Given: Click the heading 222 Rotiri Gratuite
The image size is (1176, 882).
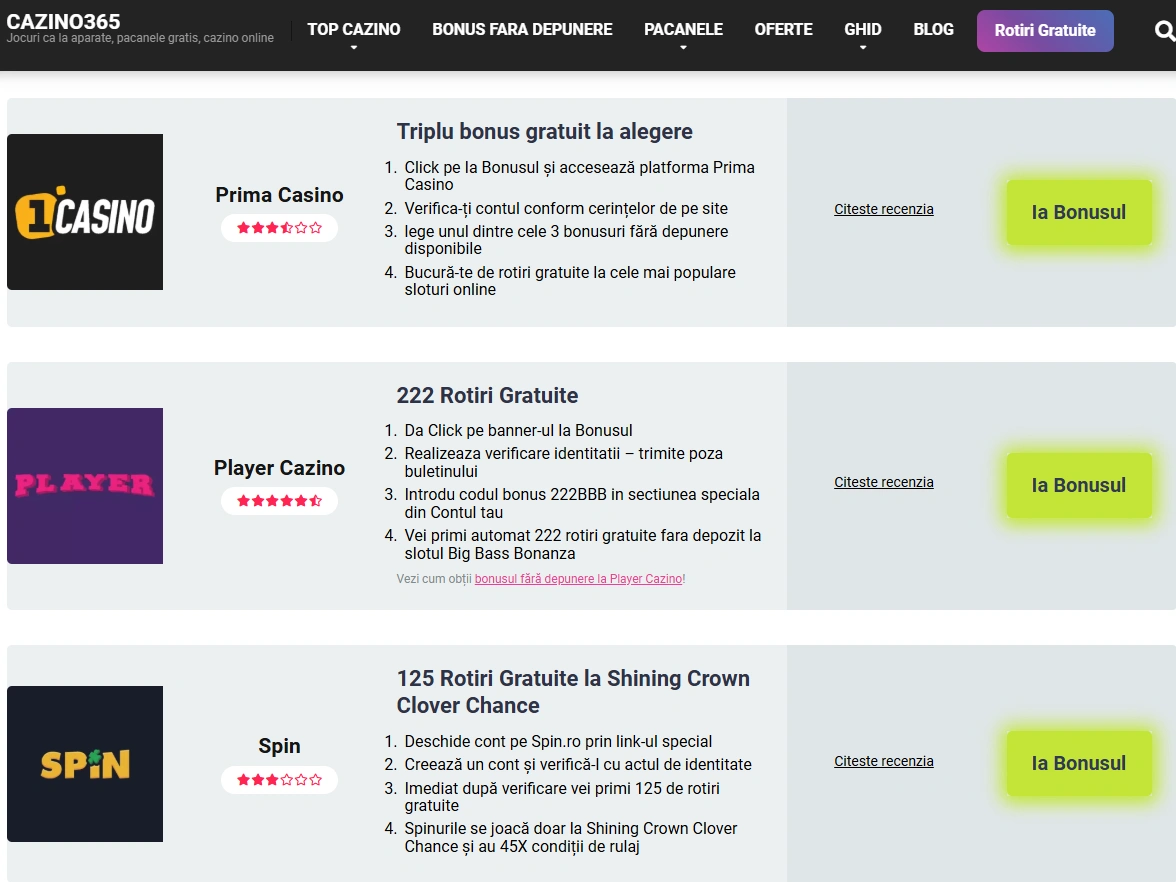Looking at the screenshot, I should (x=488, y=395).
